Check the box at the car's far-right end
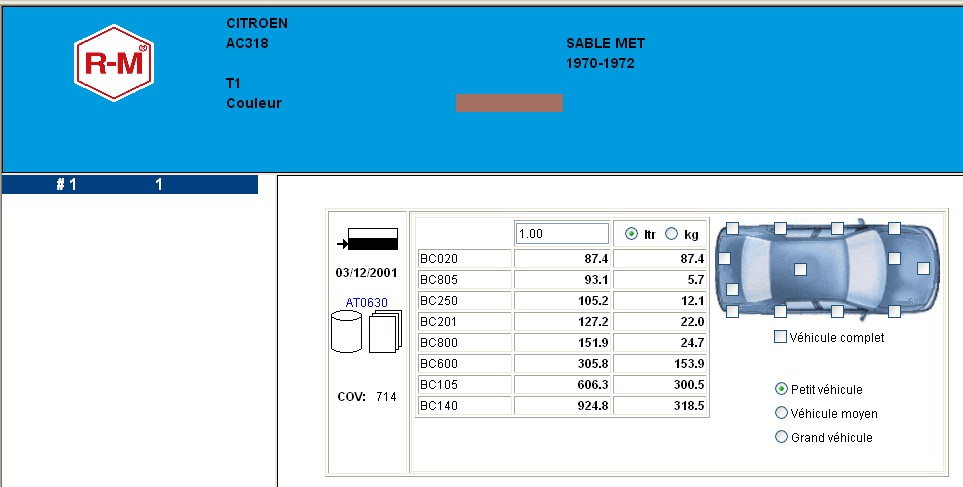 pyautogui.click(x=923, y=268)
